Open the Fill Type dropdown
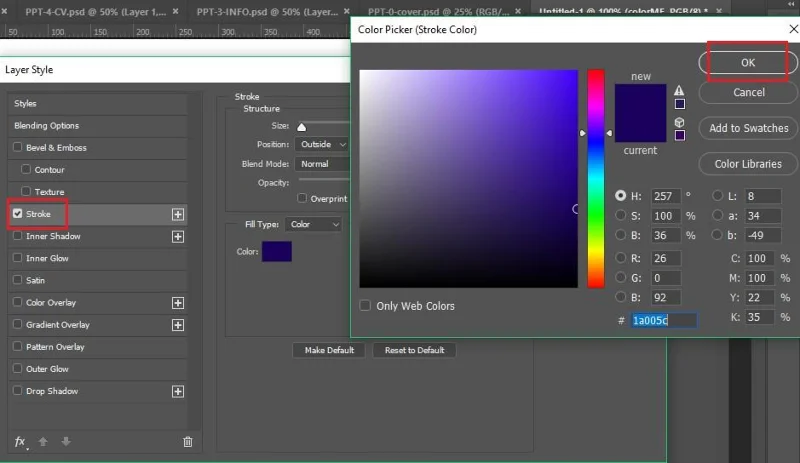 click(x=313, y=224)
